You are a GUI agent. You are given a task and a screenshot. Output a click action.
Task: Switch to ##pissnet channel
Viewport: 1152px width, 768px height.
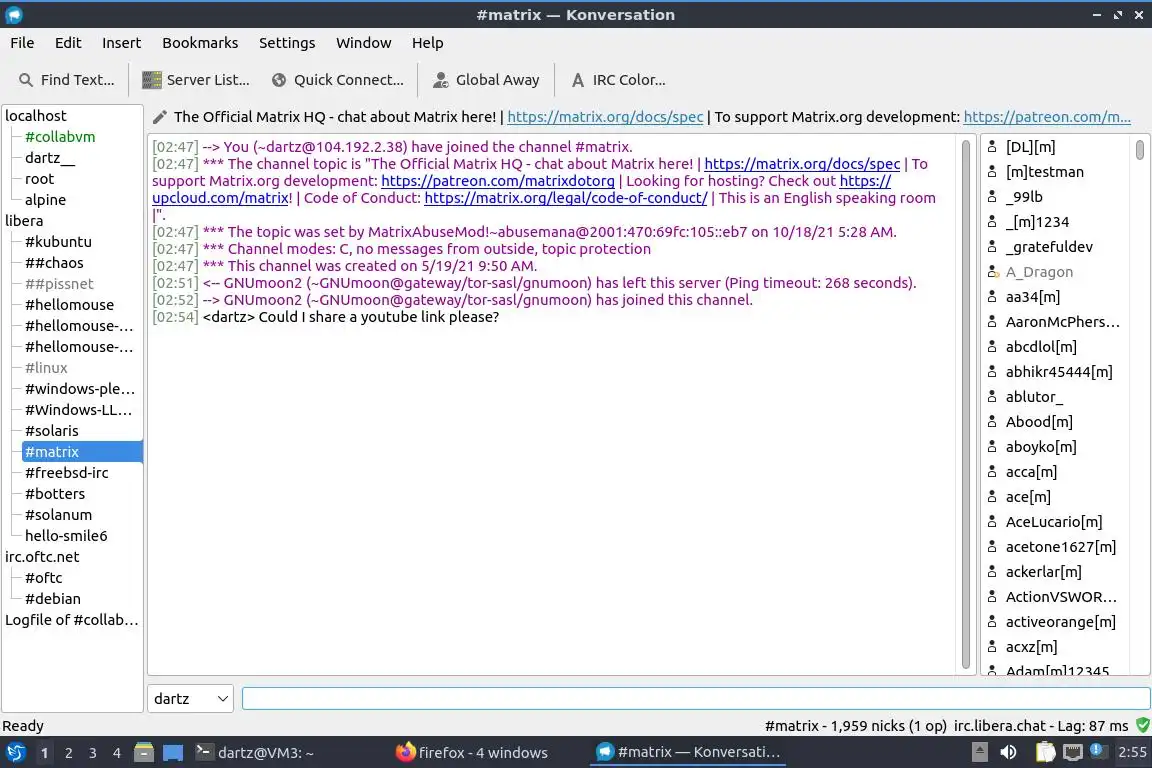pyautogui.click(x=59, y=284)
